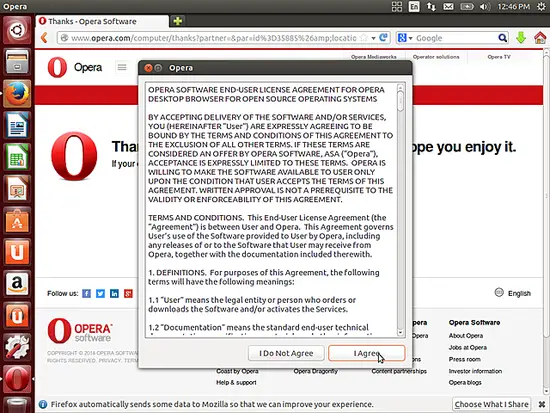Open English language selector
Screen dimensions: 550x413
pyautogui.click(x=512, y=293)
